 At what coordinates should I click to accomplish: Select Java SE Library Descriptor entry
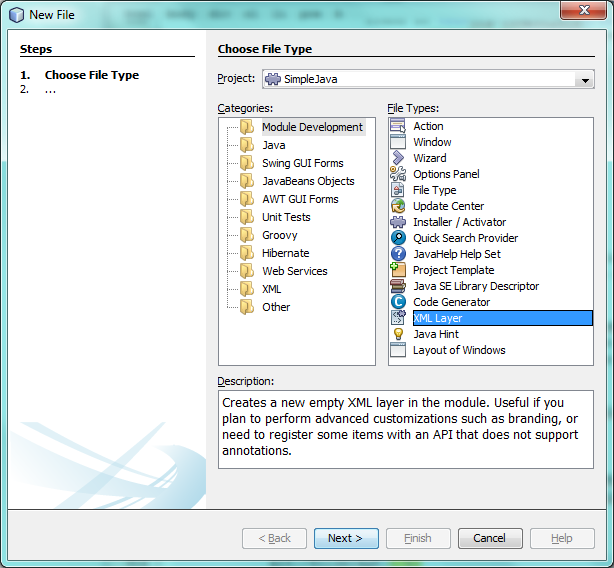click(x=476, y=286)
